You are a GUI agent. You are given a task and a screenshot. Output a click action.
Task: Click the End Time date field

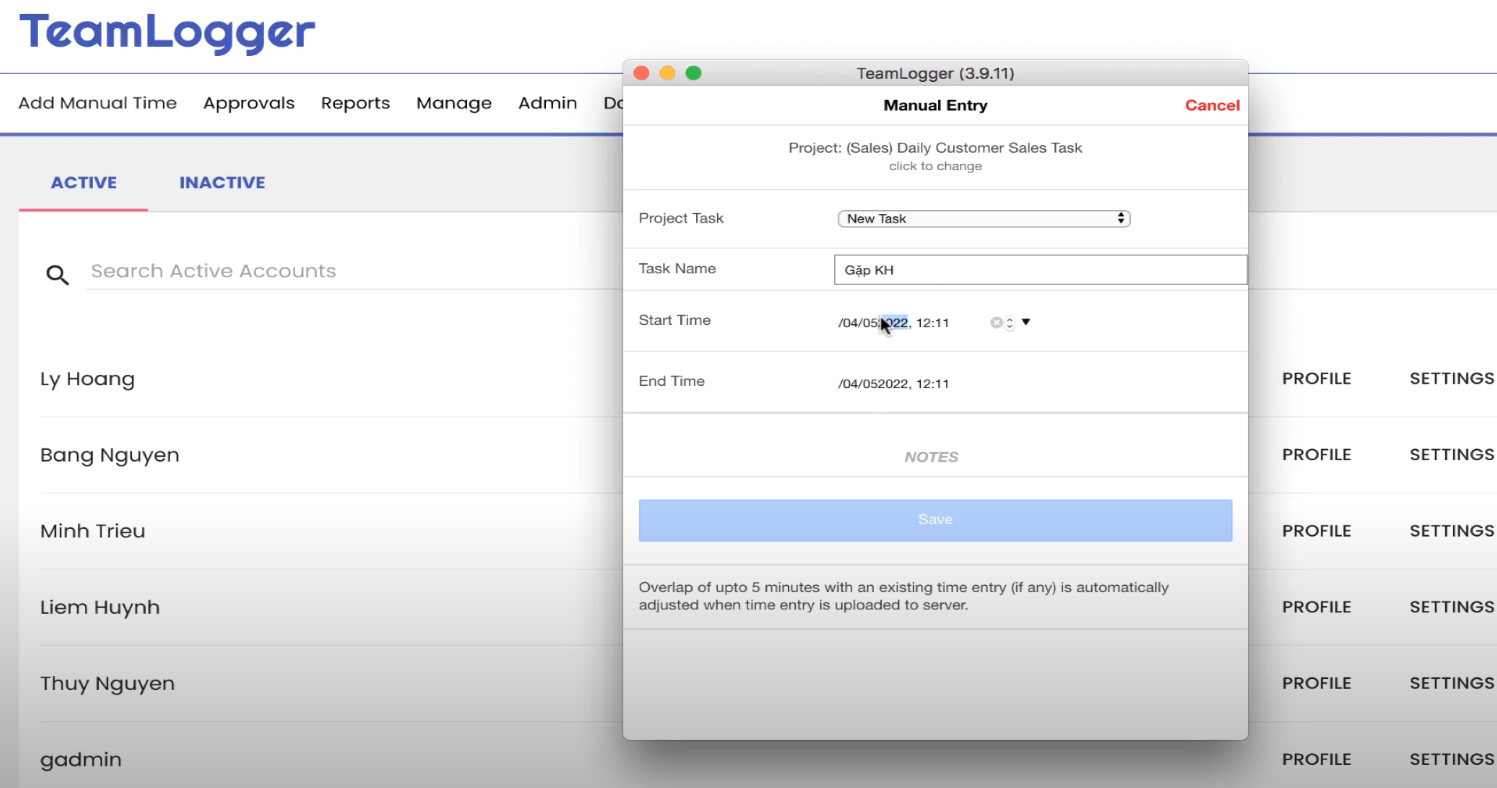894,383
